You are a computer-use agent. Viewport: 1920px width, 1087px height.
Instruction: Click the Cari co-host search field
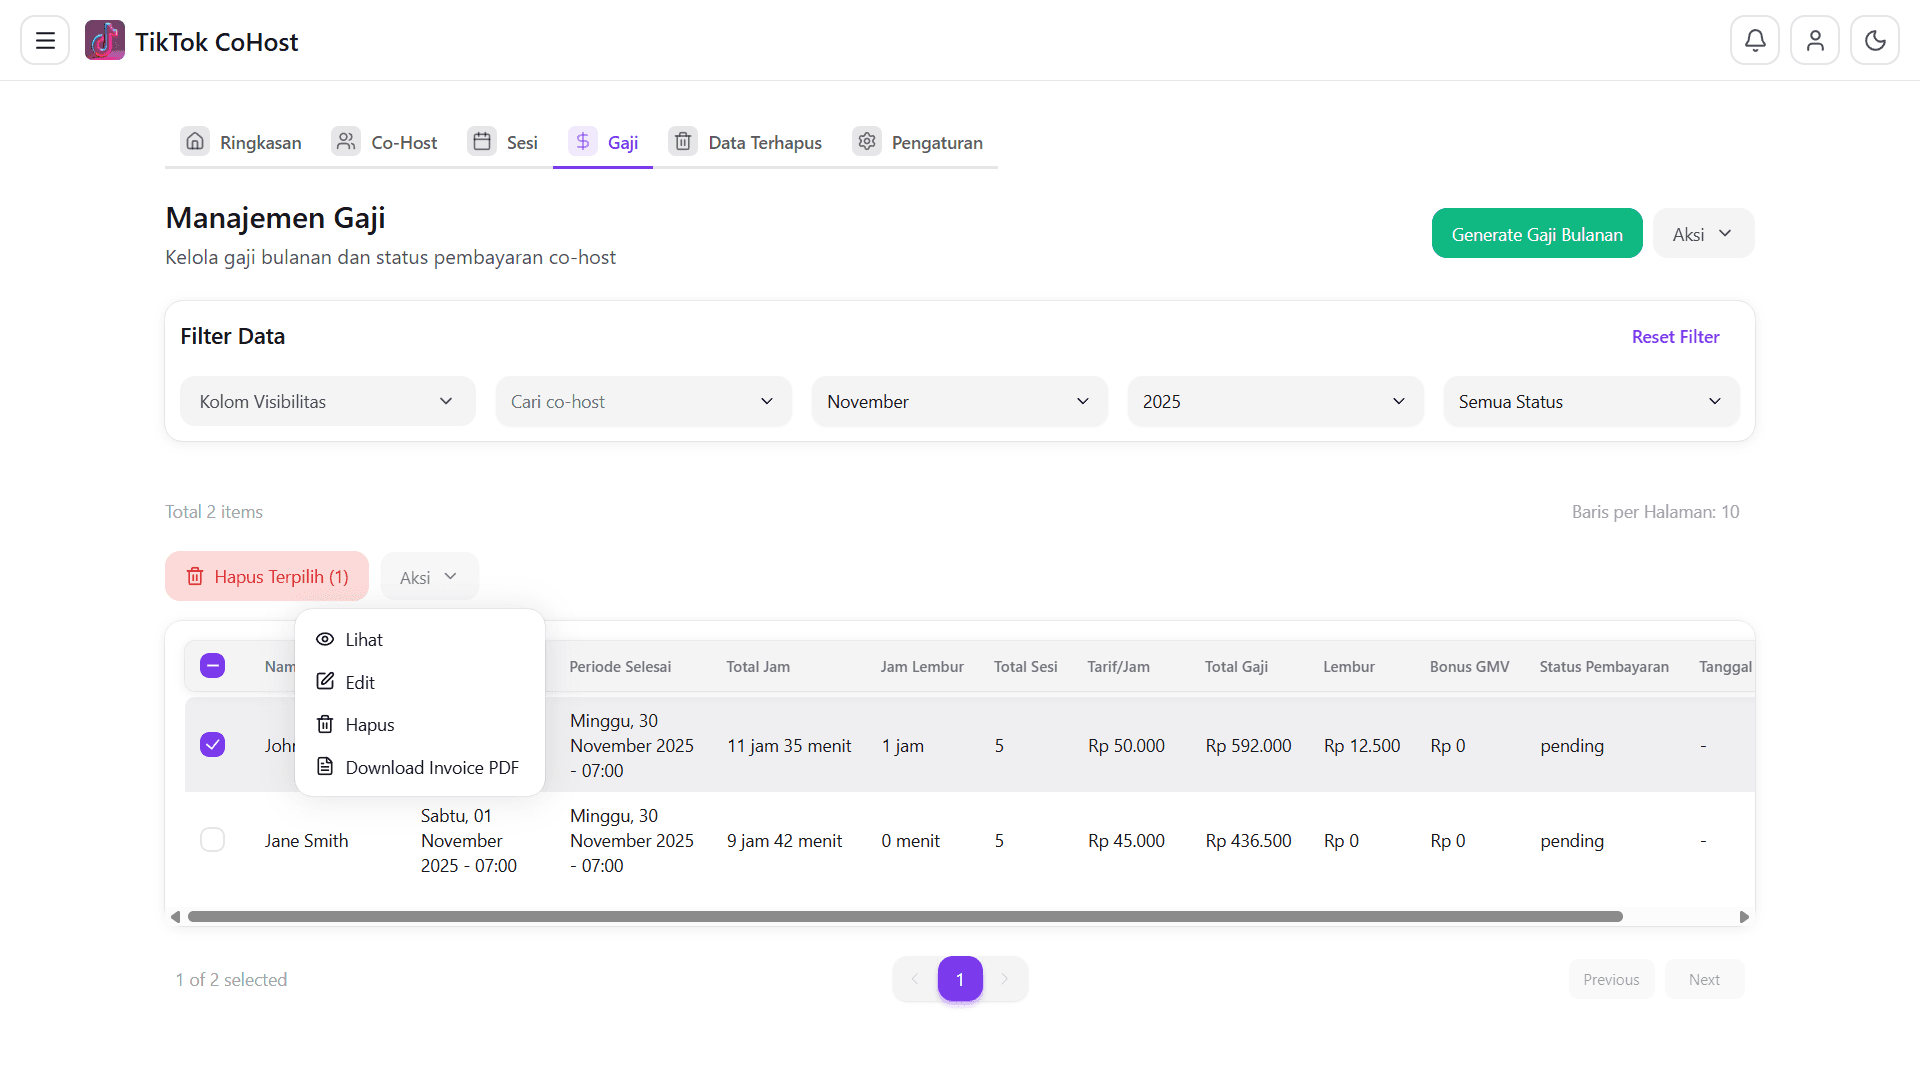tap(642, 401)
